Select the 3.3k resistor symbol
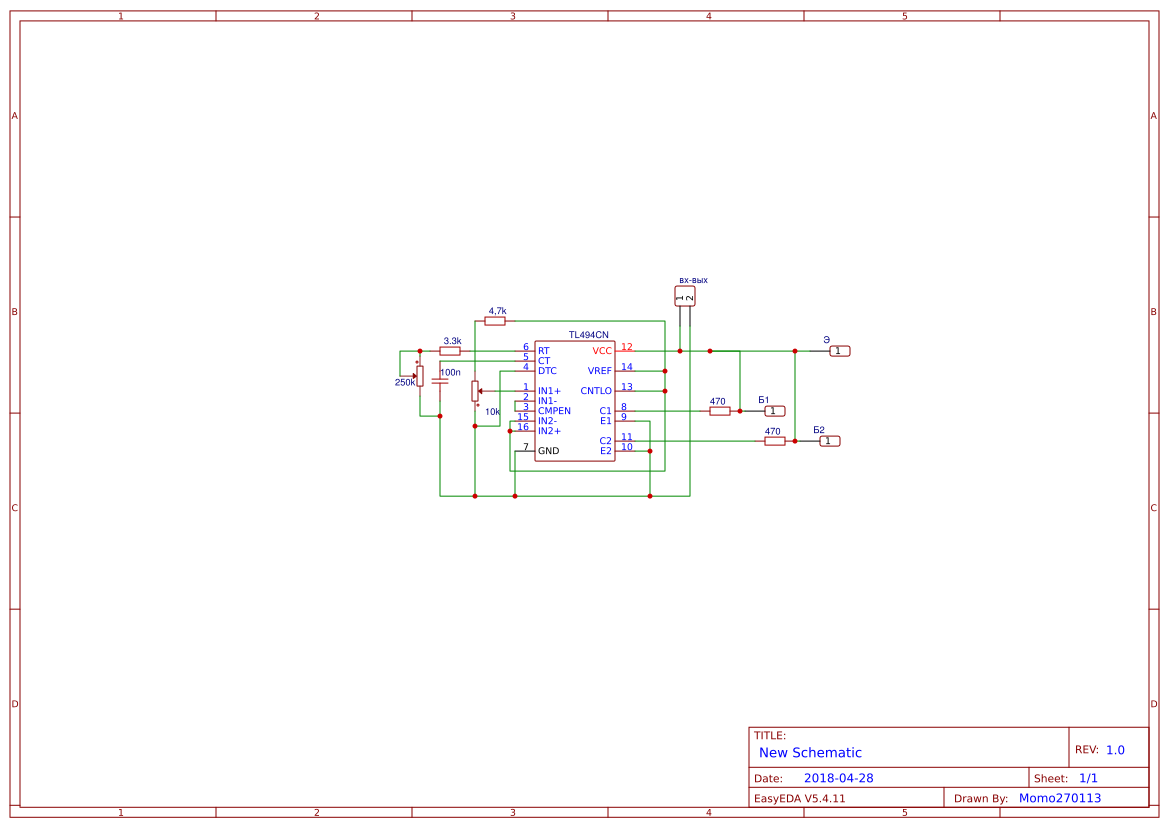Viewport: 1169px width, 828px height. coord(450,351)
